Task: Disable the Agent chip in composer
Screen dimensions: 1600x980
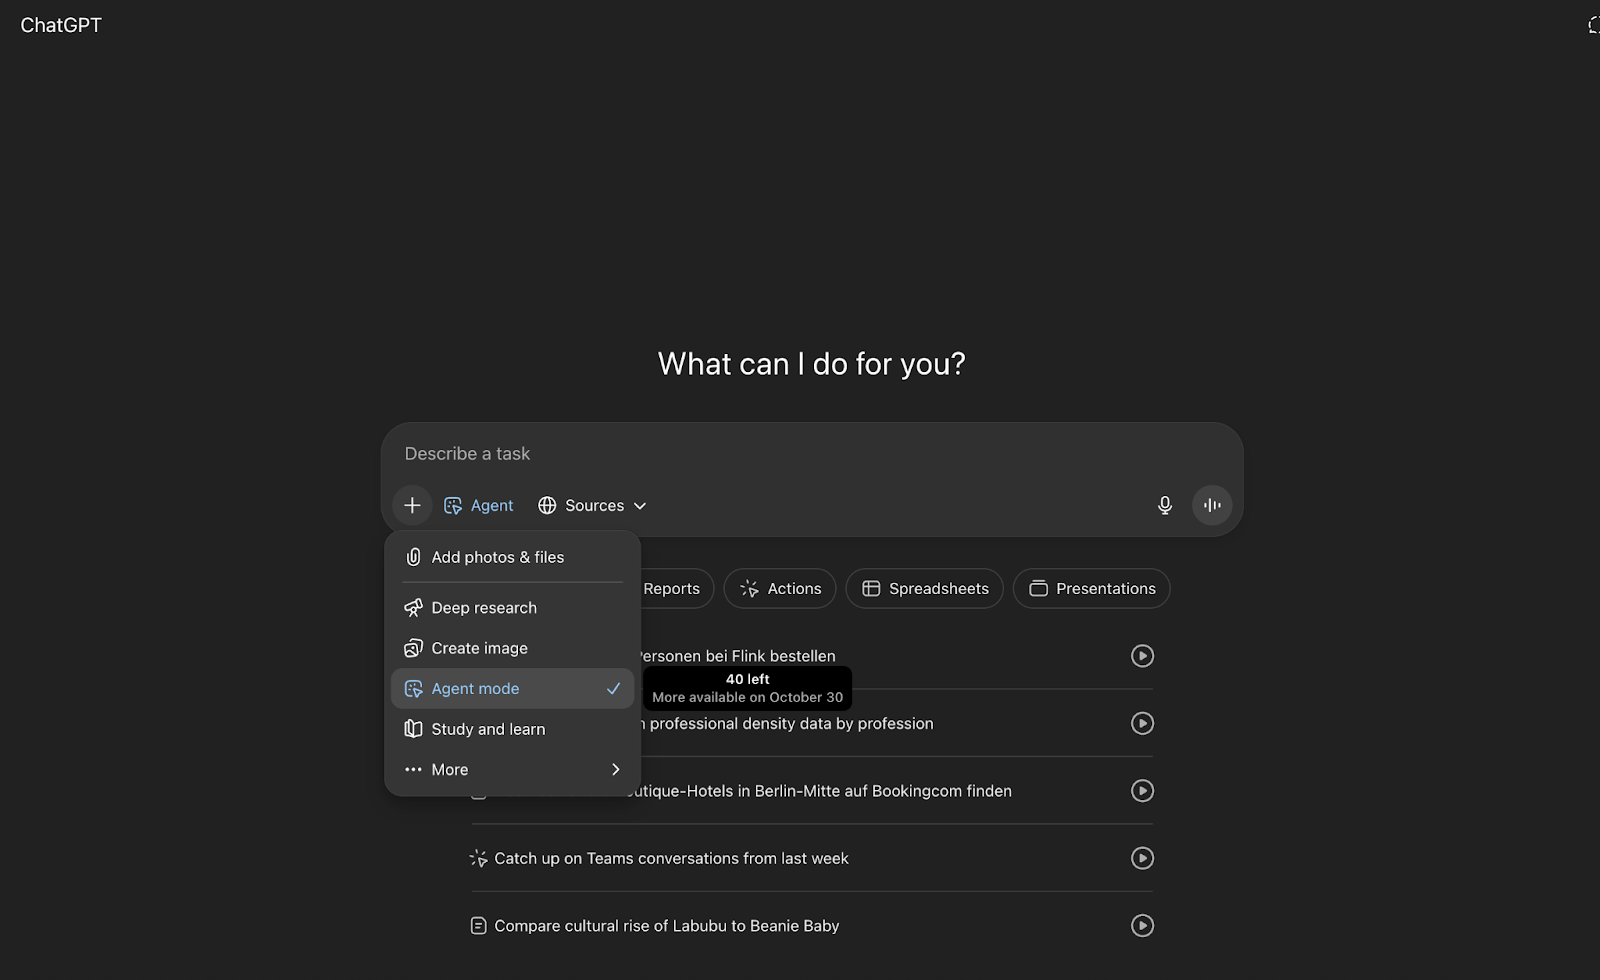Action: click(479, 506)
